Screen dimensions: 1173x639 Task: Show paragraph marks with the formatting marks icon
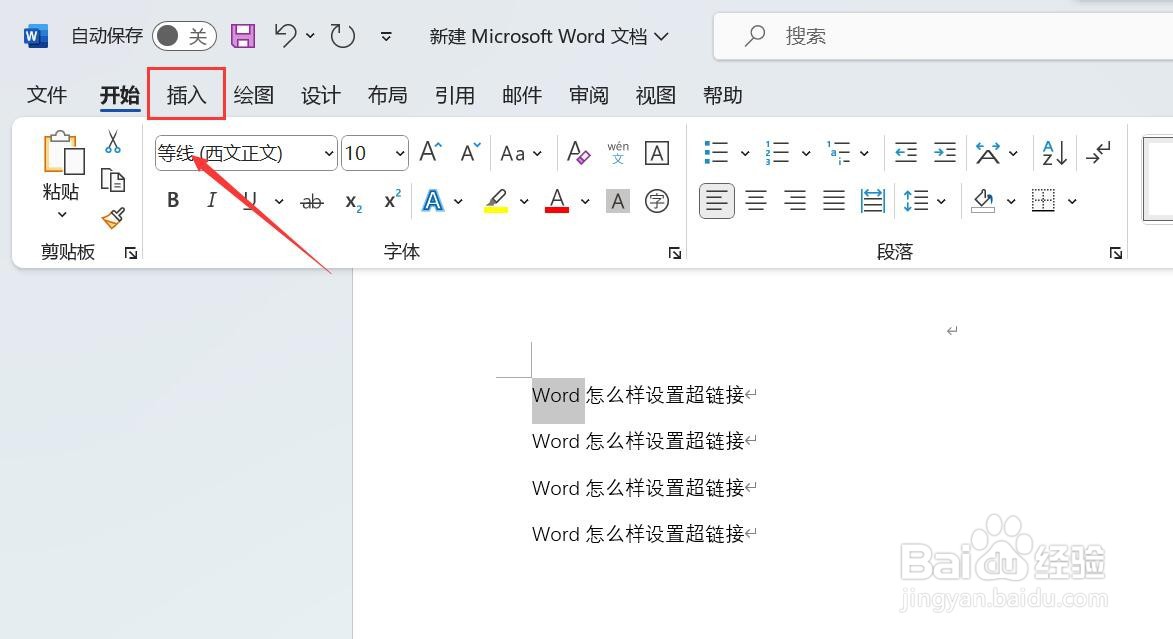coord(1098,152)
